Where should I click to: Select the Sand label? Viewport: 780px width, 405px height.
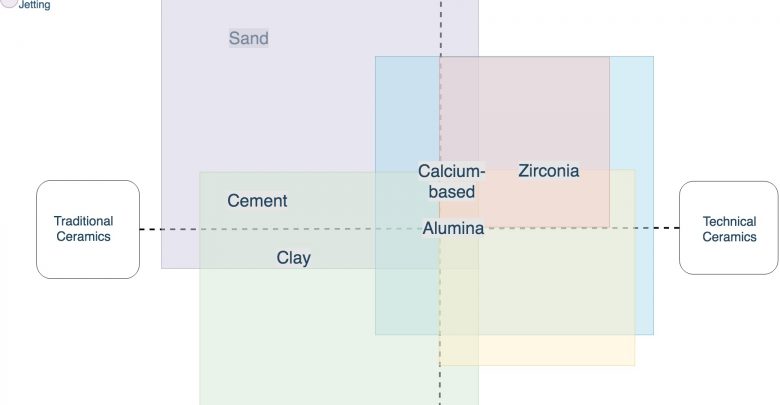click(249, 39)
